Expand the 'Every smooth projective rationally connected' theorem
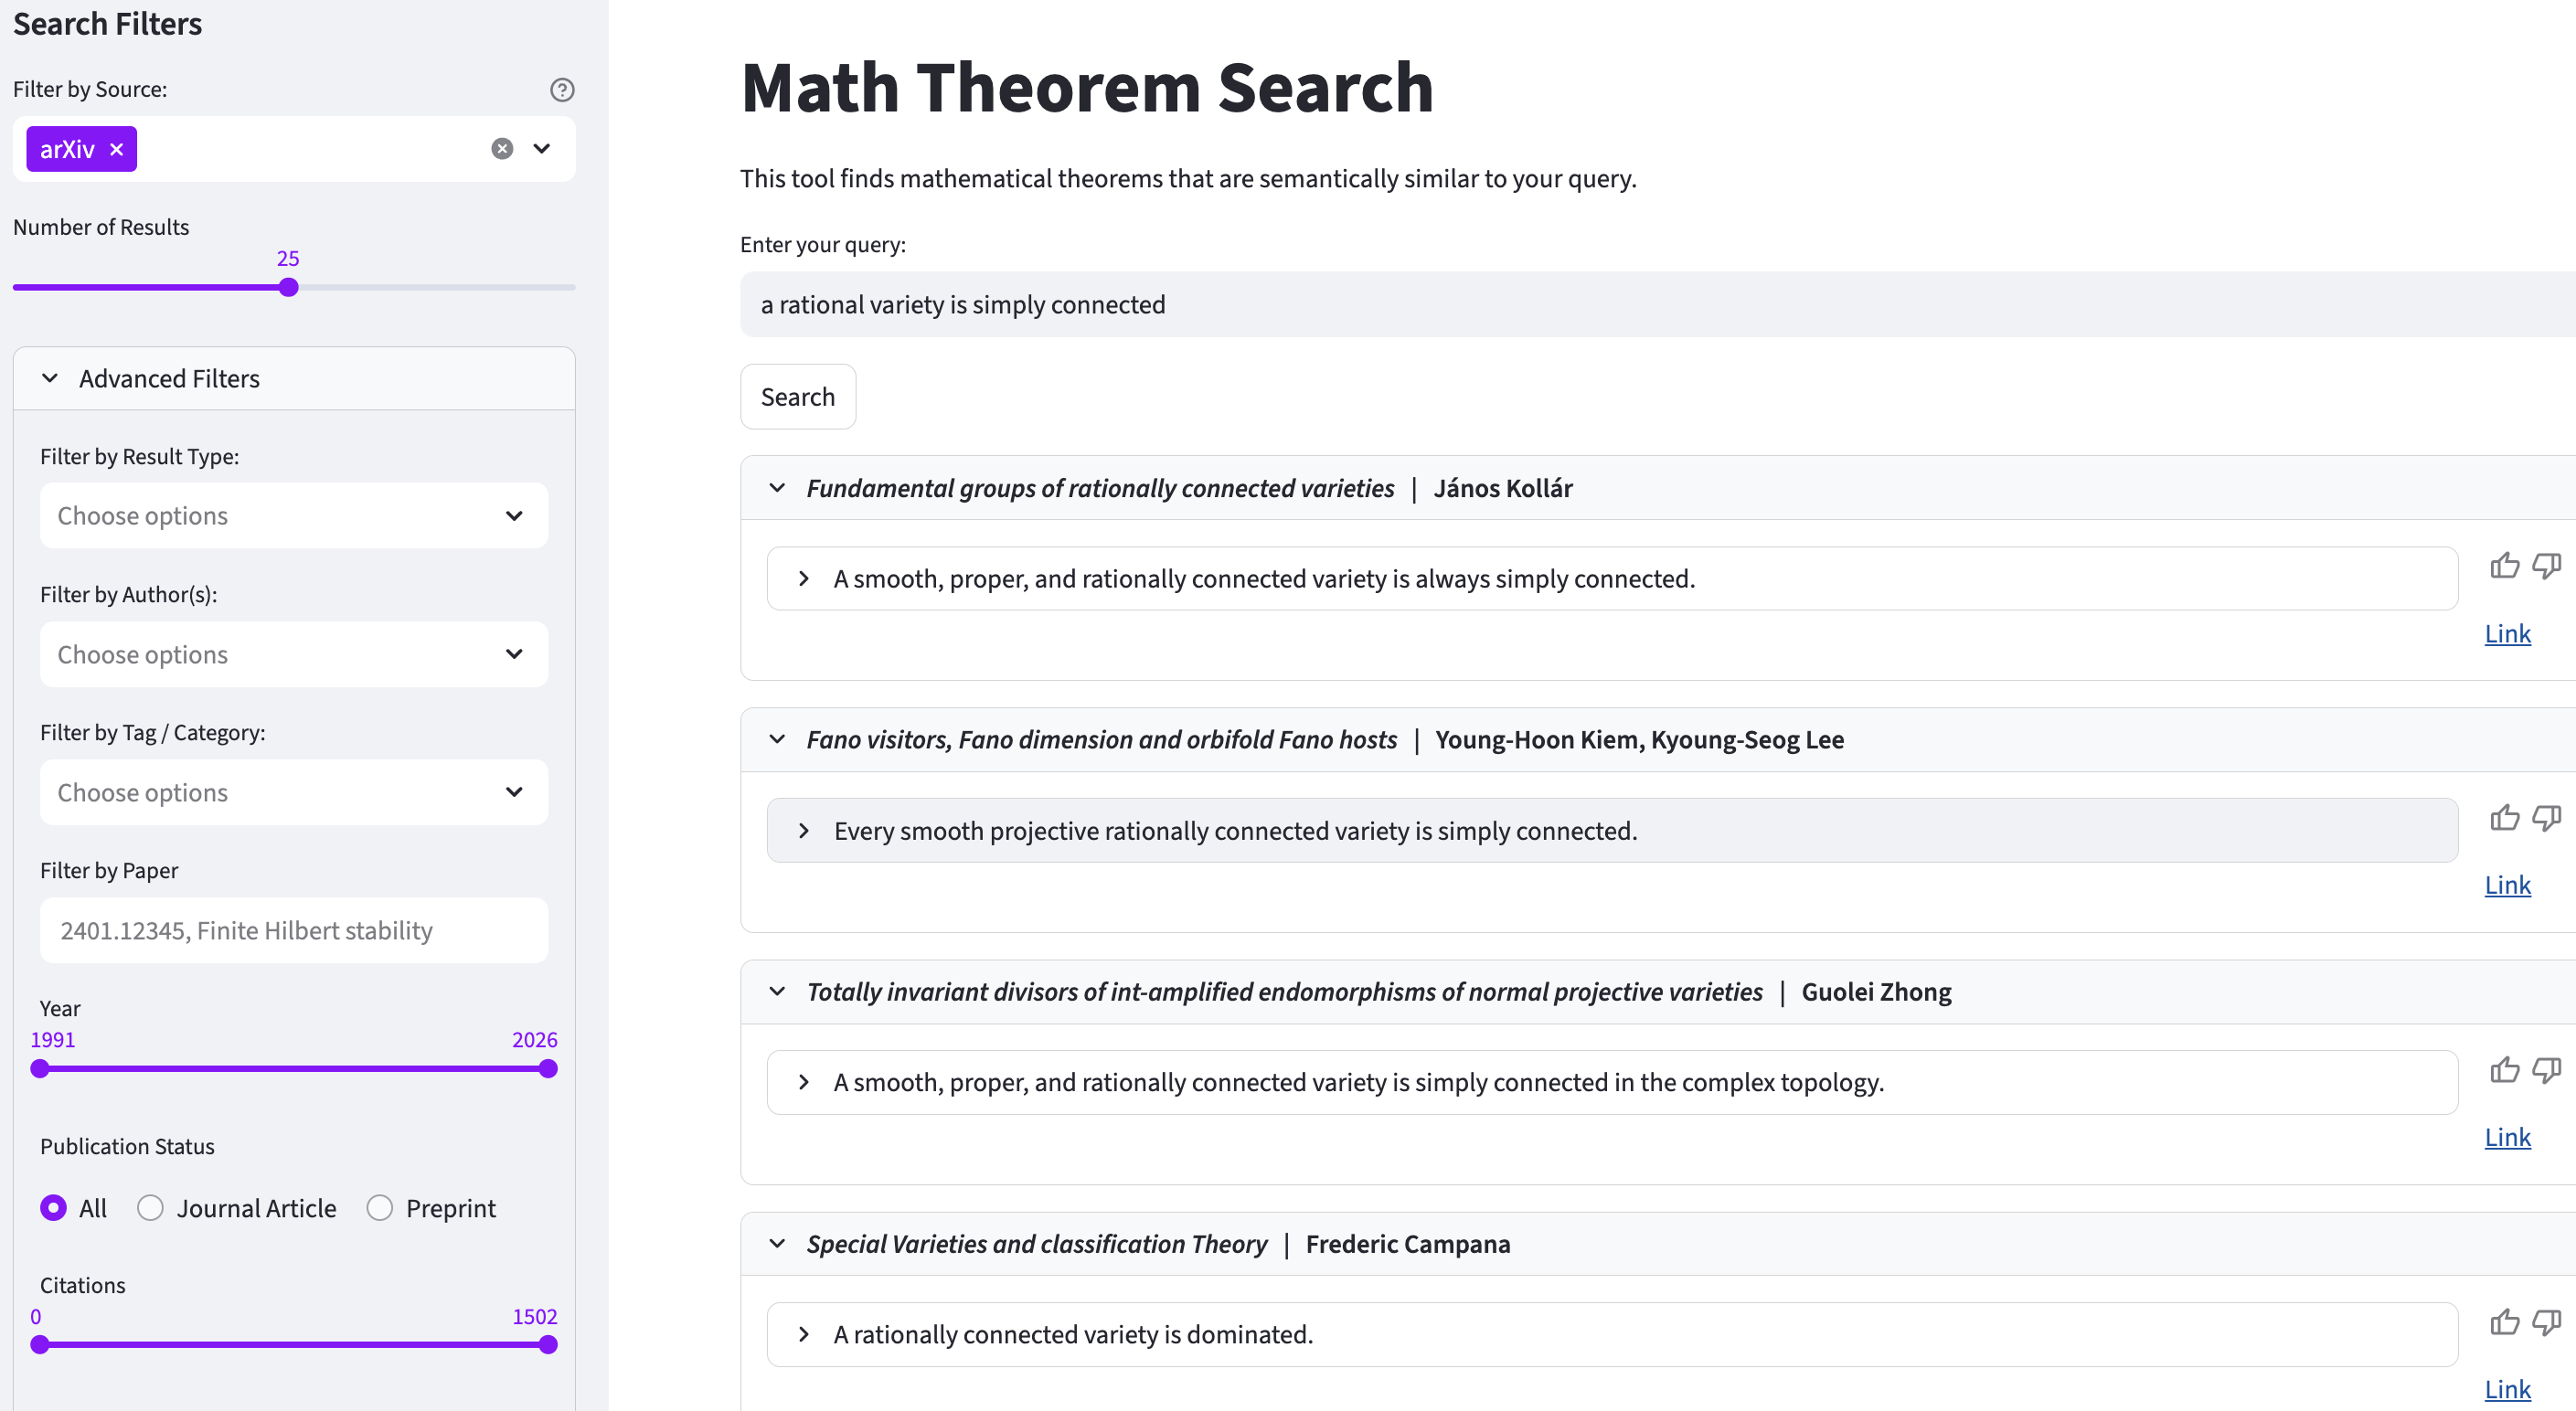 [804, 831]
